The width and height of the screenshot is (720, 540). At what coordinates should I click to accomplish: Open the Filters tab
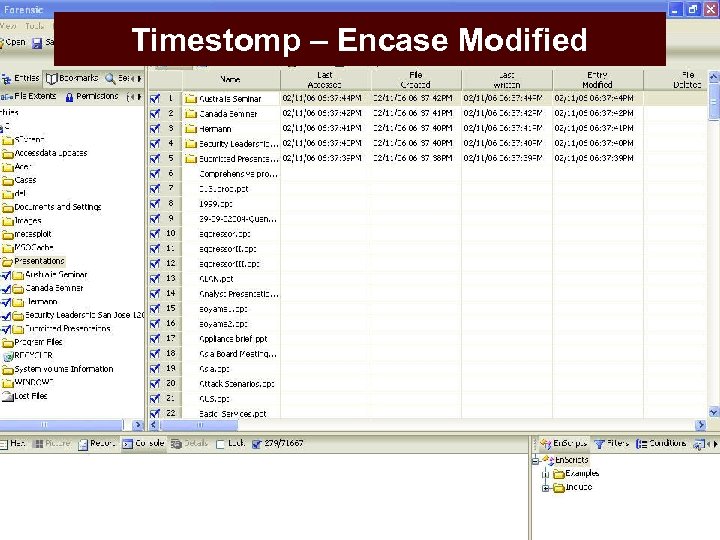click(612, 444)
